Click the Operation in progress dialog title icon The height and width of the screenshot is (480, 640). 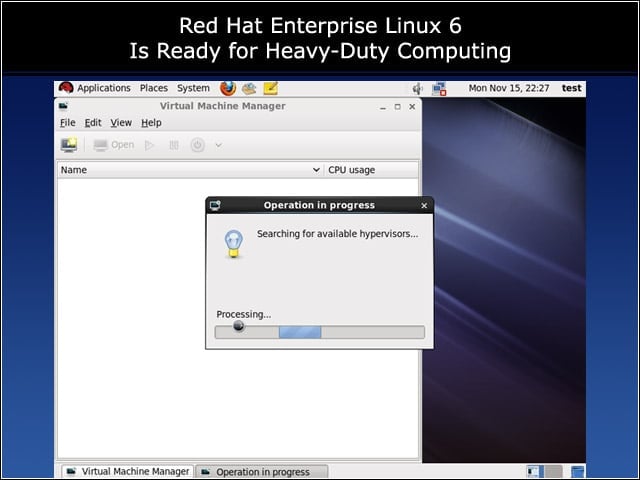pyautogui.click(x=215, y=205)
